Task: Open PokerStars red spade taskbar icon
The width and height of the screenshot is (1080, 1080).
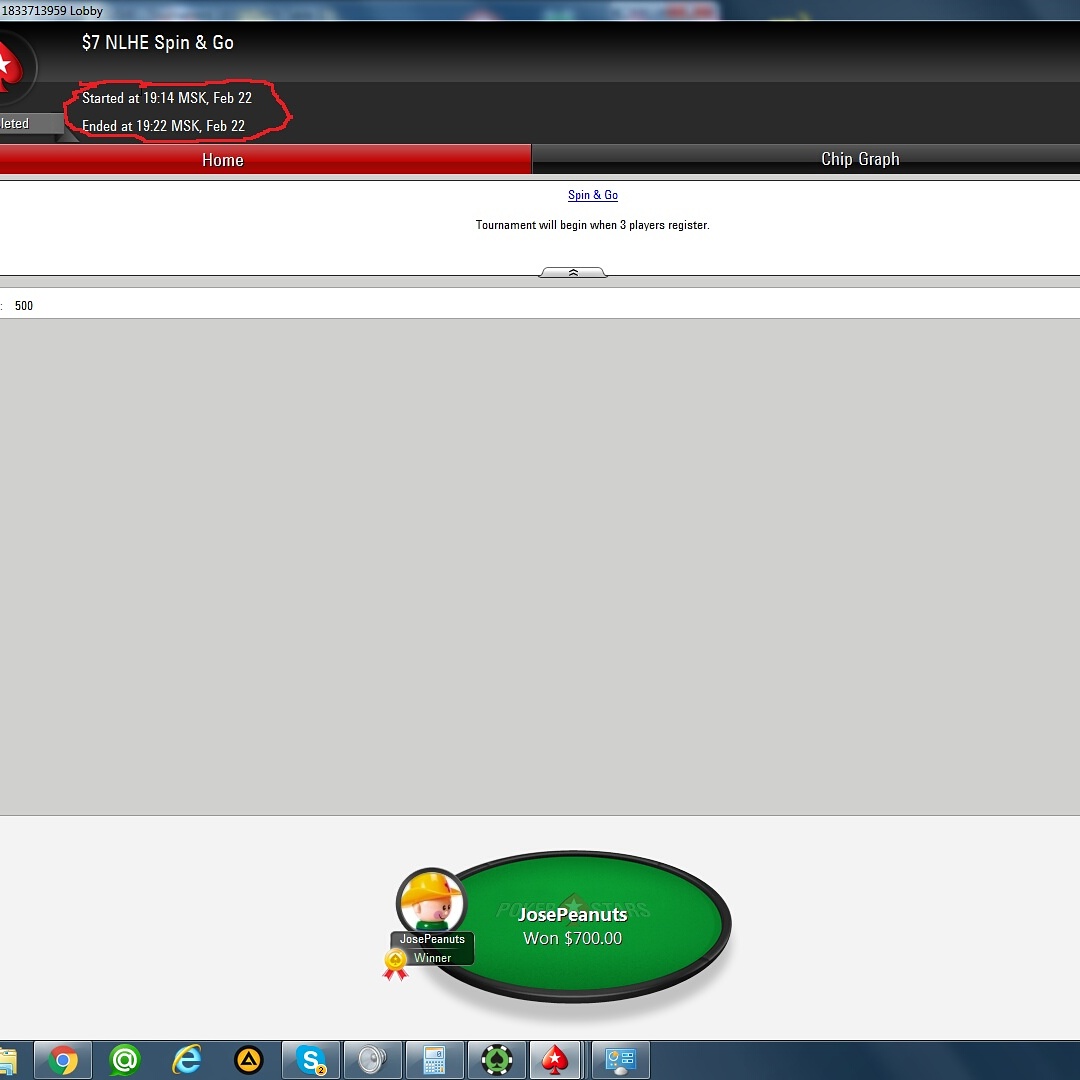Action: pos(555,1059)
